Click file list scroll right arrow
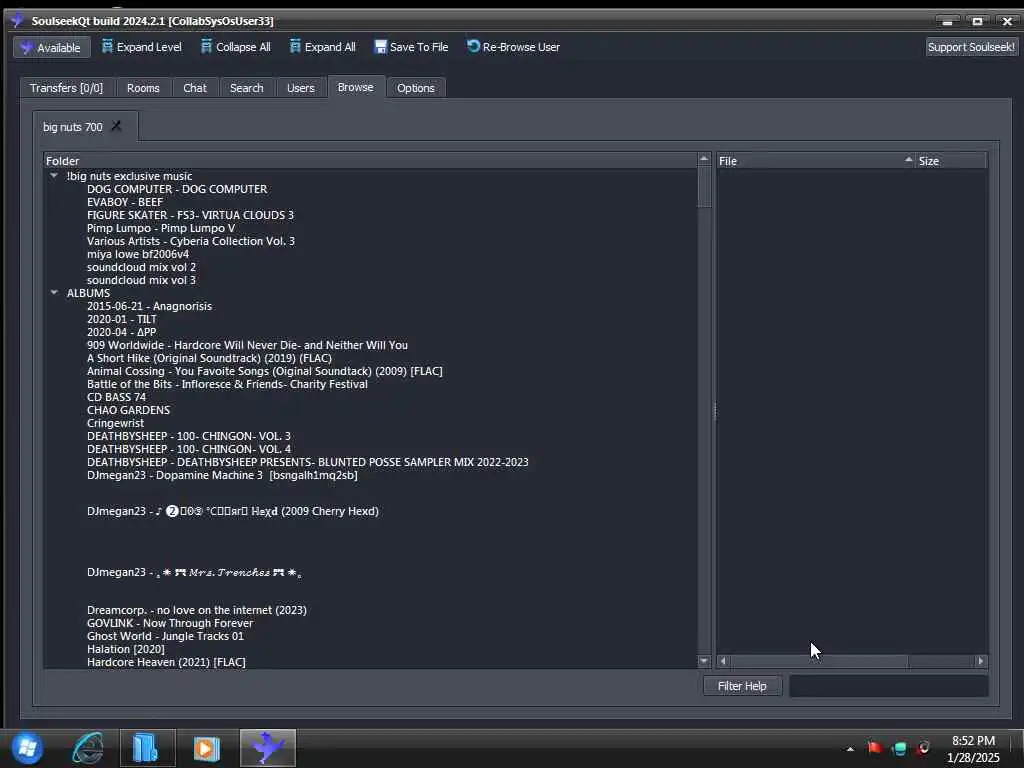The image size is (1024, 768). pyautogui.click(x=980, y=661)
